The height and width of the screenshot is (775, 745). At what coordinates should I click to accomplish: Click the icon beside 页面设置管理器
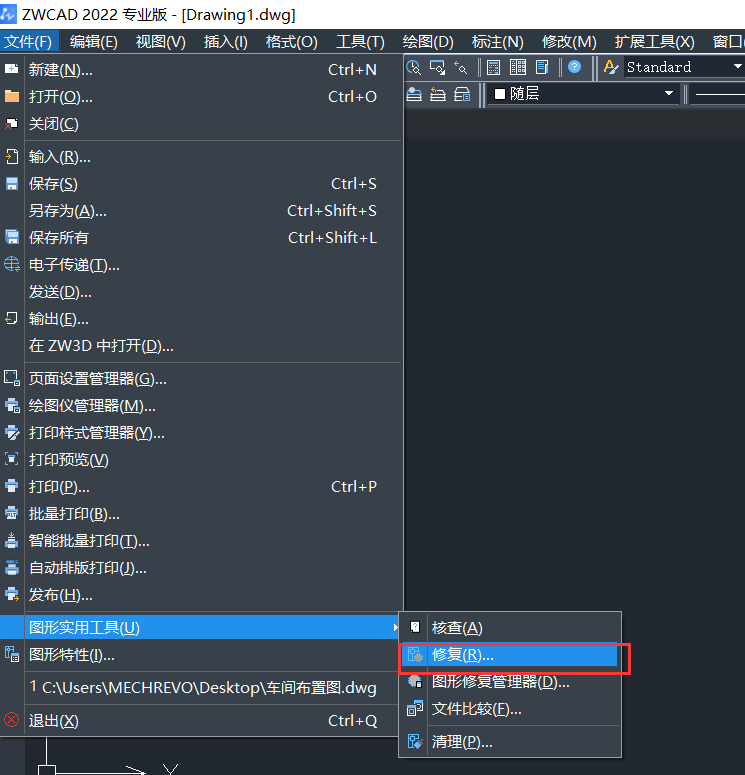click(x=12, y=378)
